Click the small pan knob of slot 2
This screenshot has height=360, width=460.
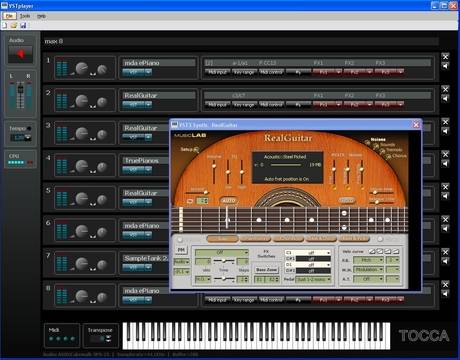102,102
